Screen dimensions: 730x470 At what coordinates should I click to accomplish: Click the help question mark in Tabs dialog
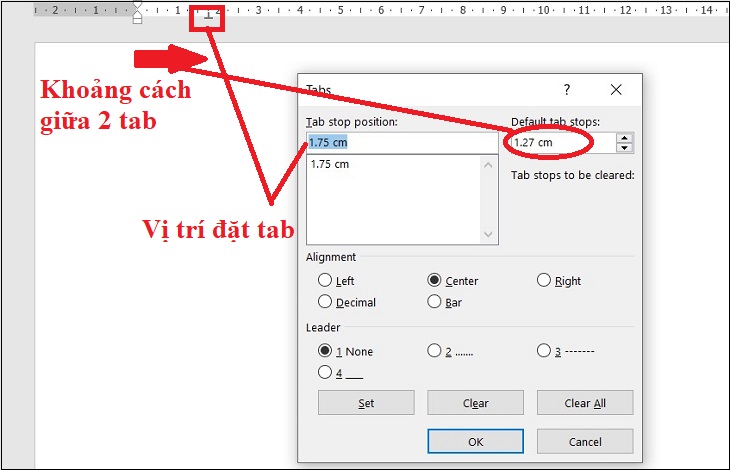coord(567,89)
